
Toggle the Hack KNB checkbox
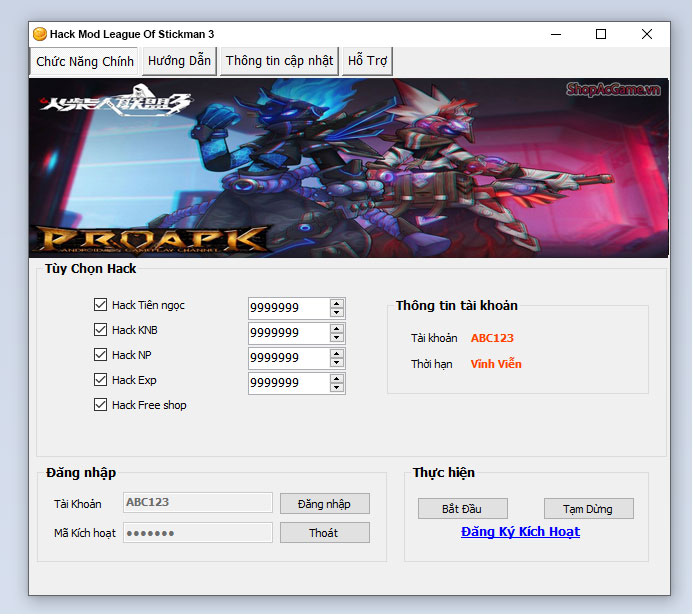coord(100,330)
